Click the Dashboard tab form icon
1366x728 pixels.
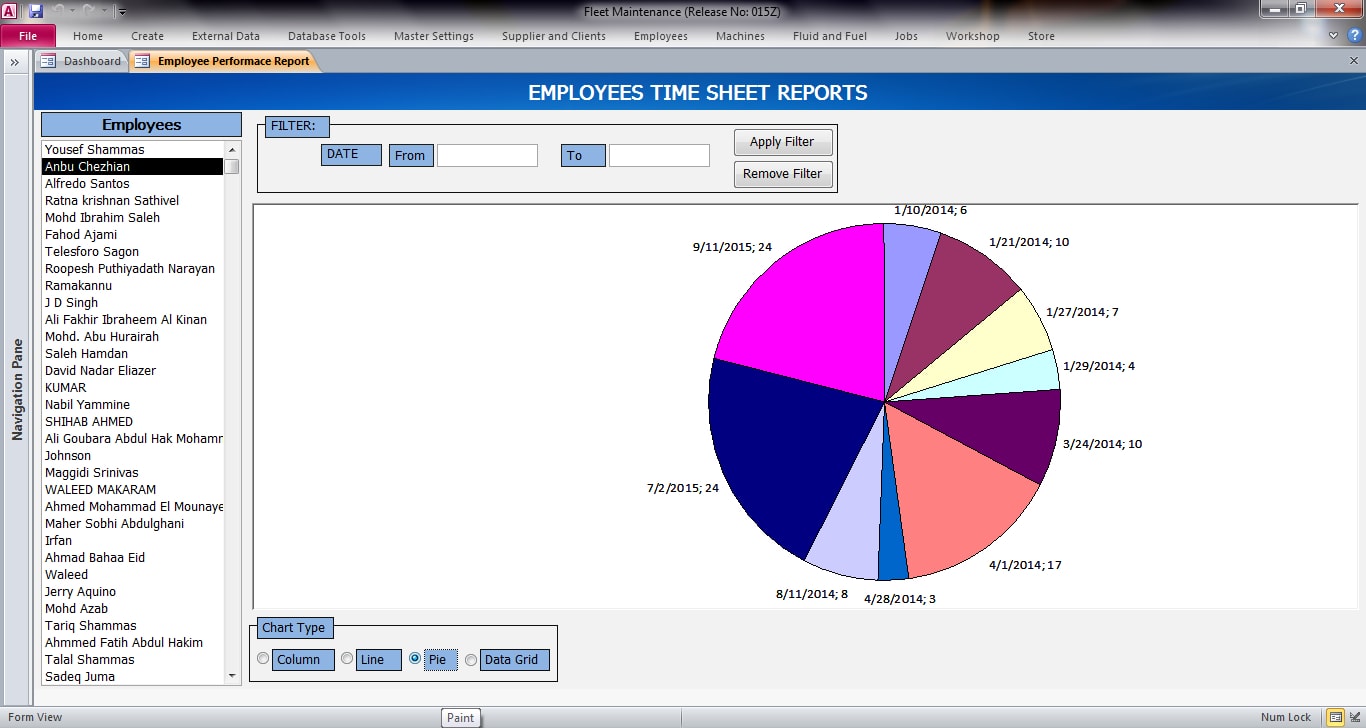[x=48, y=61]
